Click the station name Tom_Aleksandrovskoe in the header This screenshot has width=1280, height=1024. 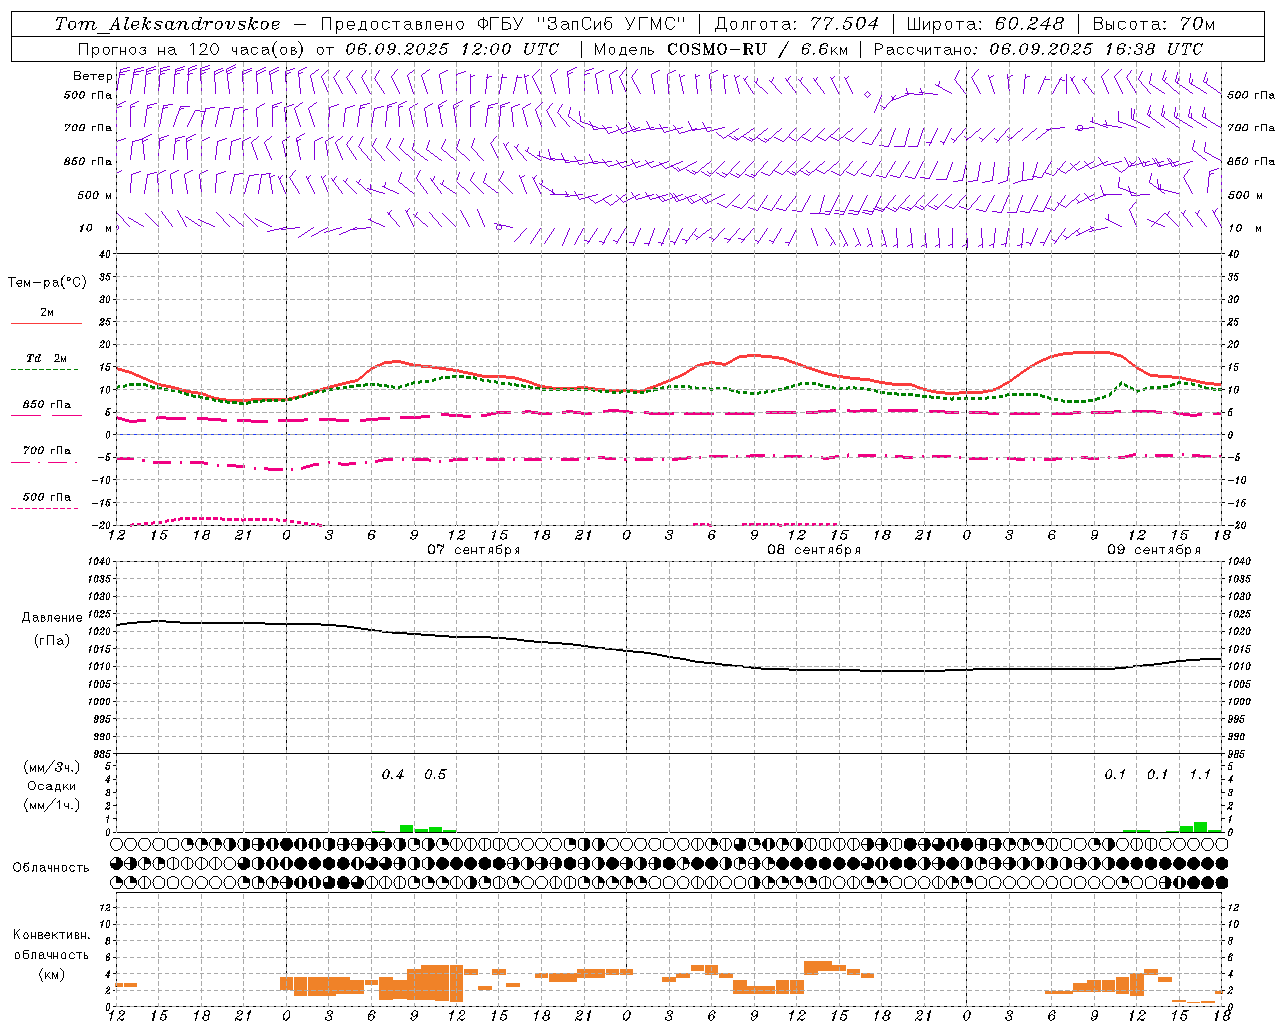point(168,24)
